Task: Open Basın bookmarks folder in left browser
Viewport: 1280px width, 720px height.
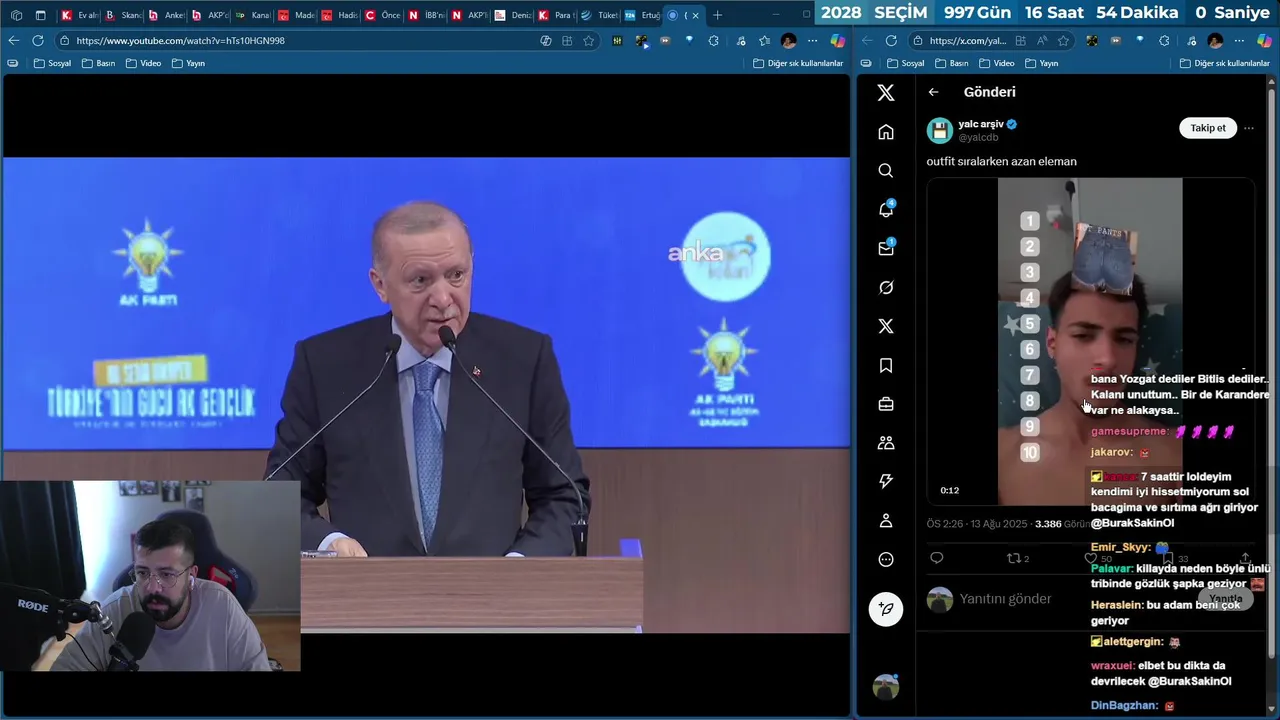Action: [98, 63]
